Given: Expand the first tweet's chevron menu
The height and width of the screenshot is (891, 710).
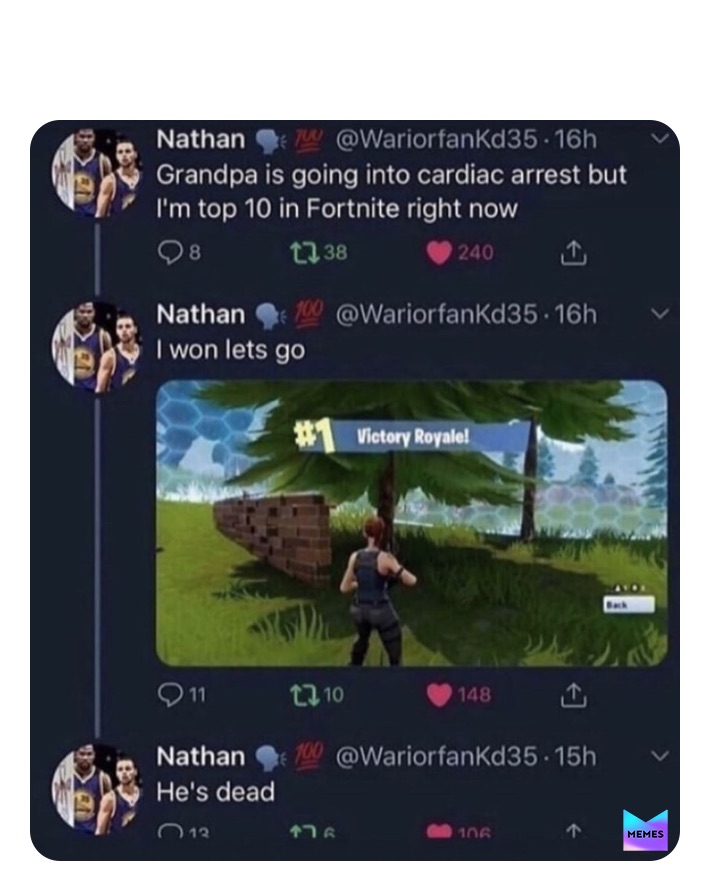Looking at the screenshot, I should pos(659,140).
